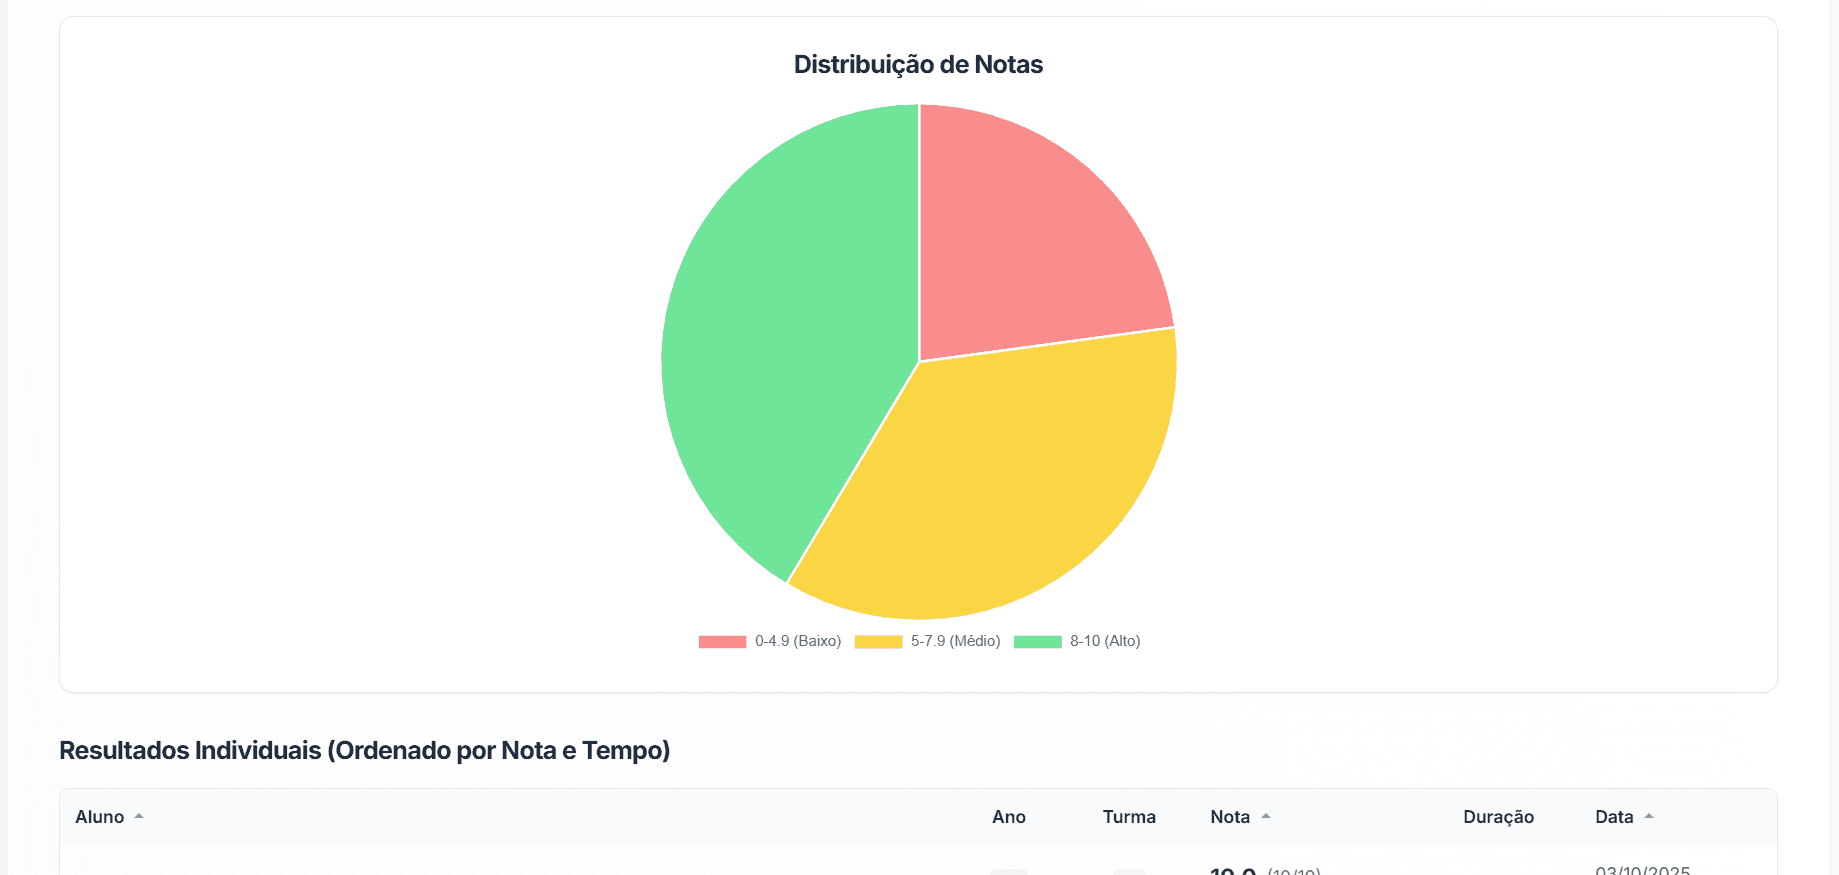This screenshot has width=1839, height=875.
Task: Click the Duração column header
Action: [1498, 817]
